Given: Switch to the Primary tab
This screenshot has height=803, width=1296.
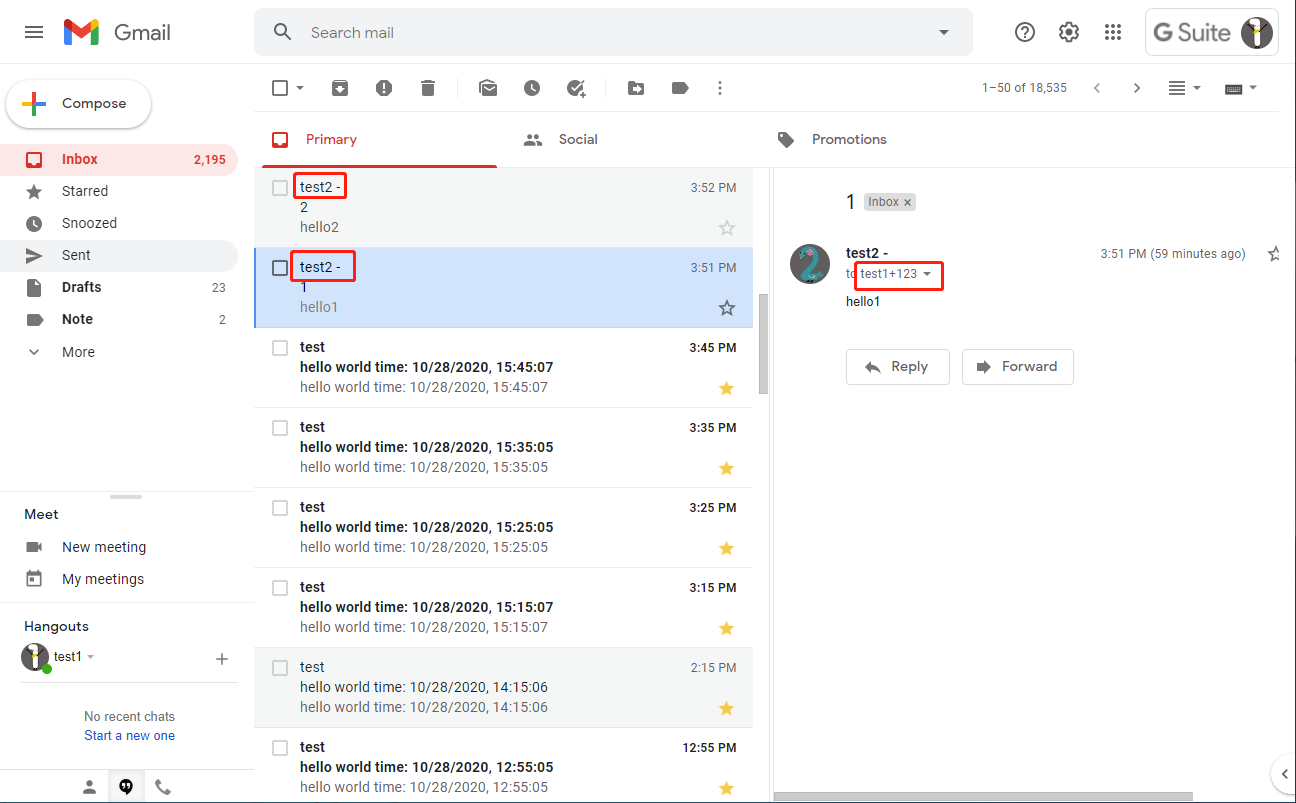Looking at the screenshot, I should click(x=379, y=140).
